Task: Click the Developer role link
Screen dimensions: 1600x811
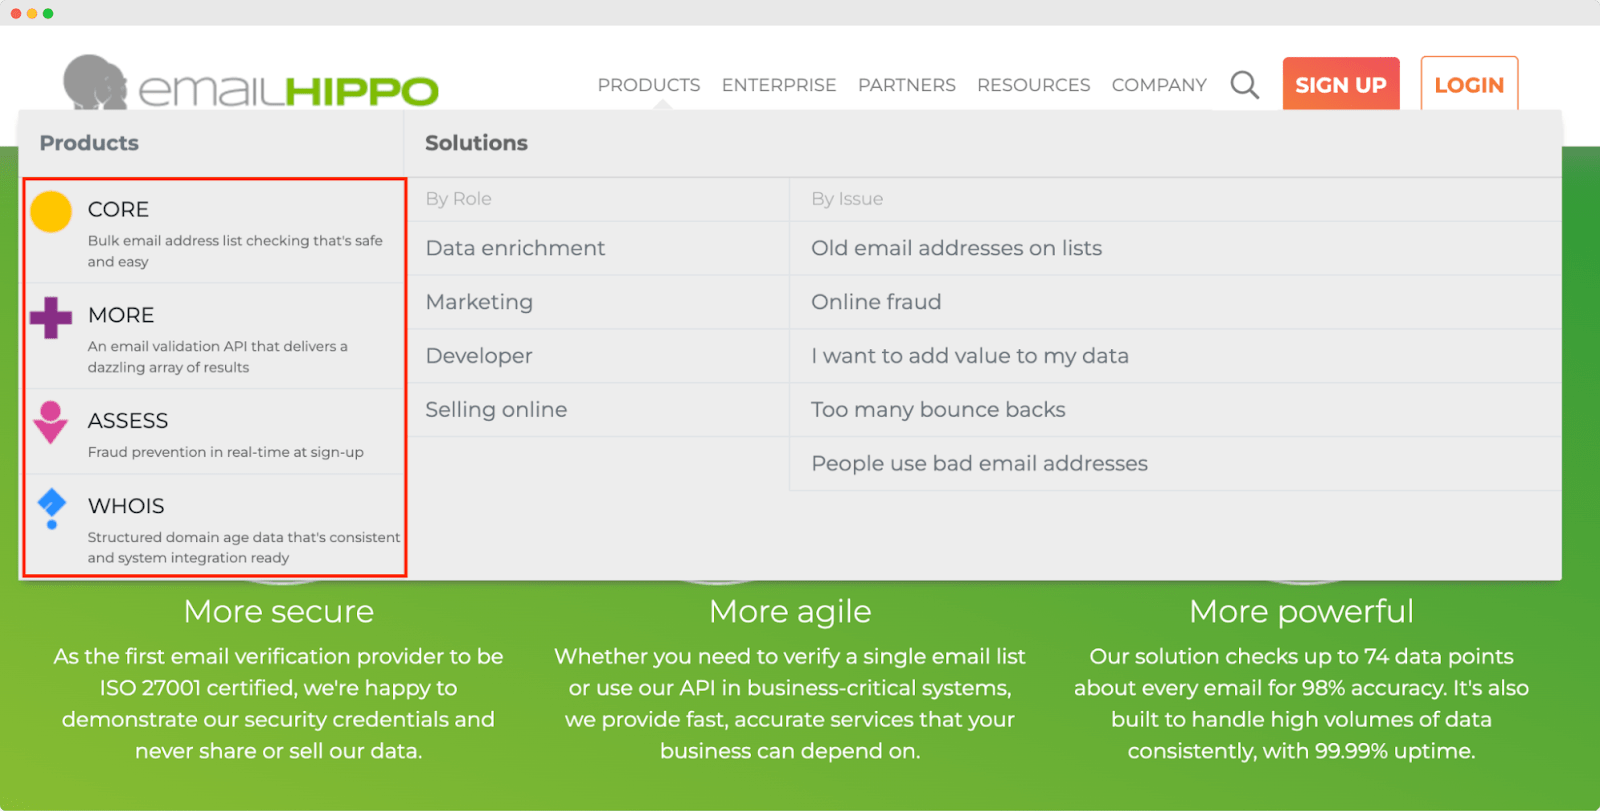Action: 478,356
